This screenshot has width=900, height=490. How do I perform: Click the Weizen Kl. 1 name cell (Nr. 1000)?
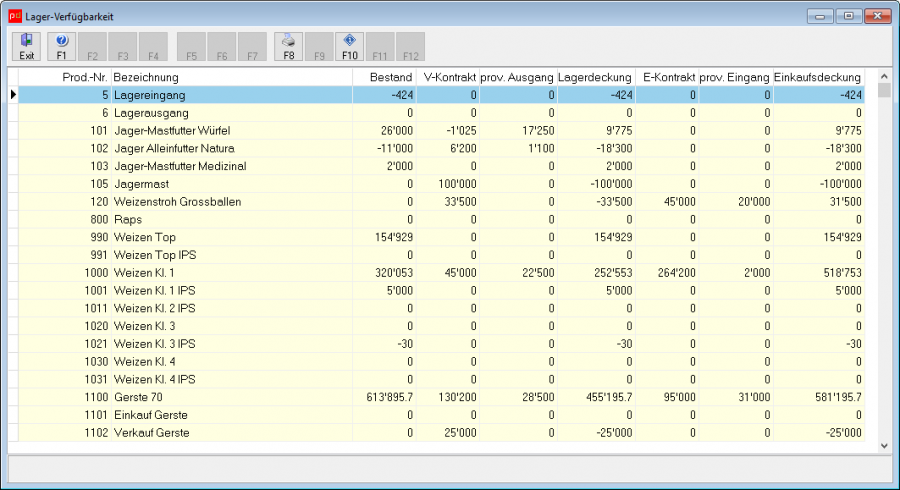[231, 273]
